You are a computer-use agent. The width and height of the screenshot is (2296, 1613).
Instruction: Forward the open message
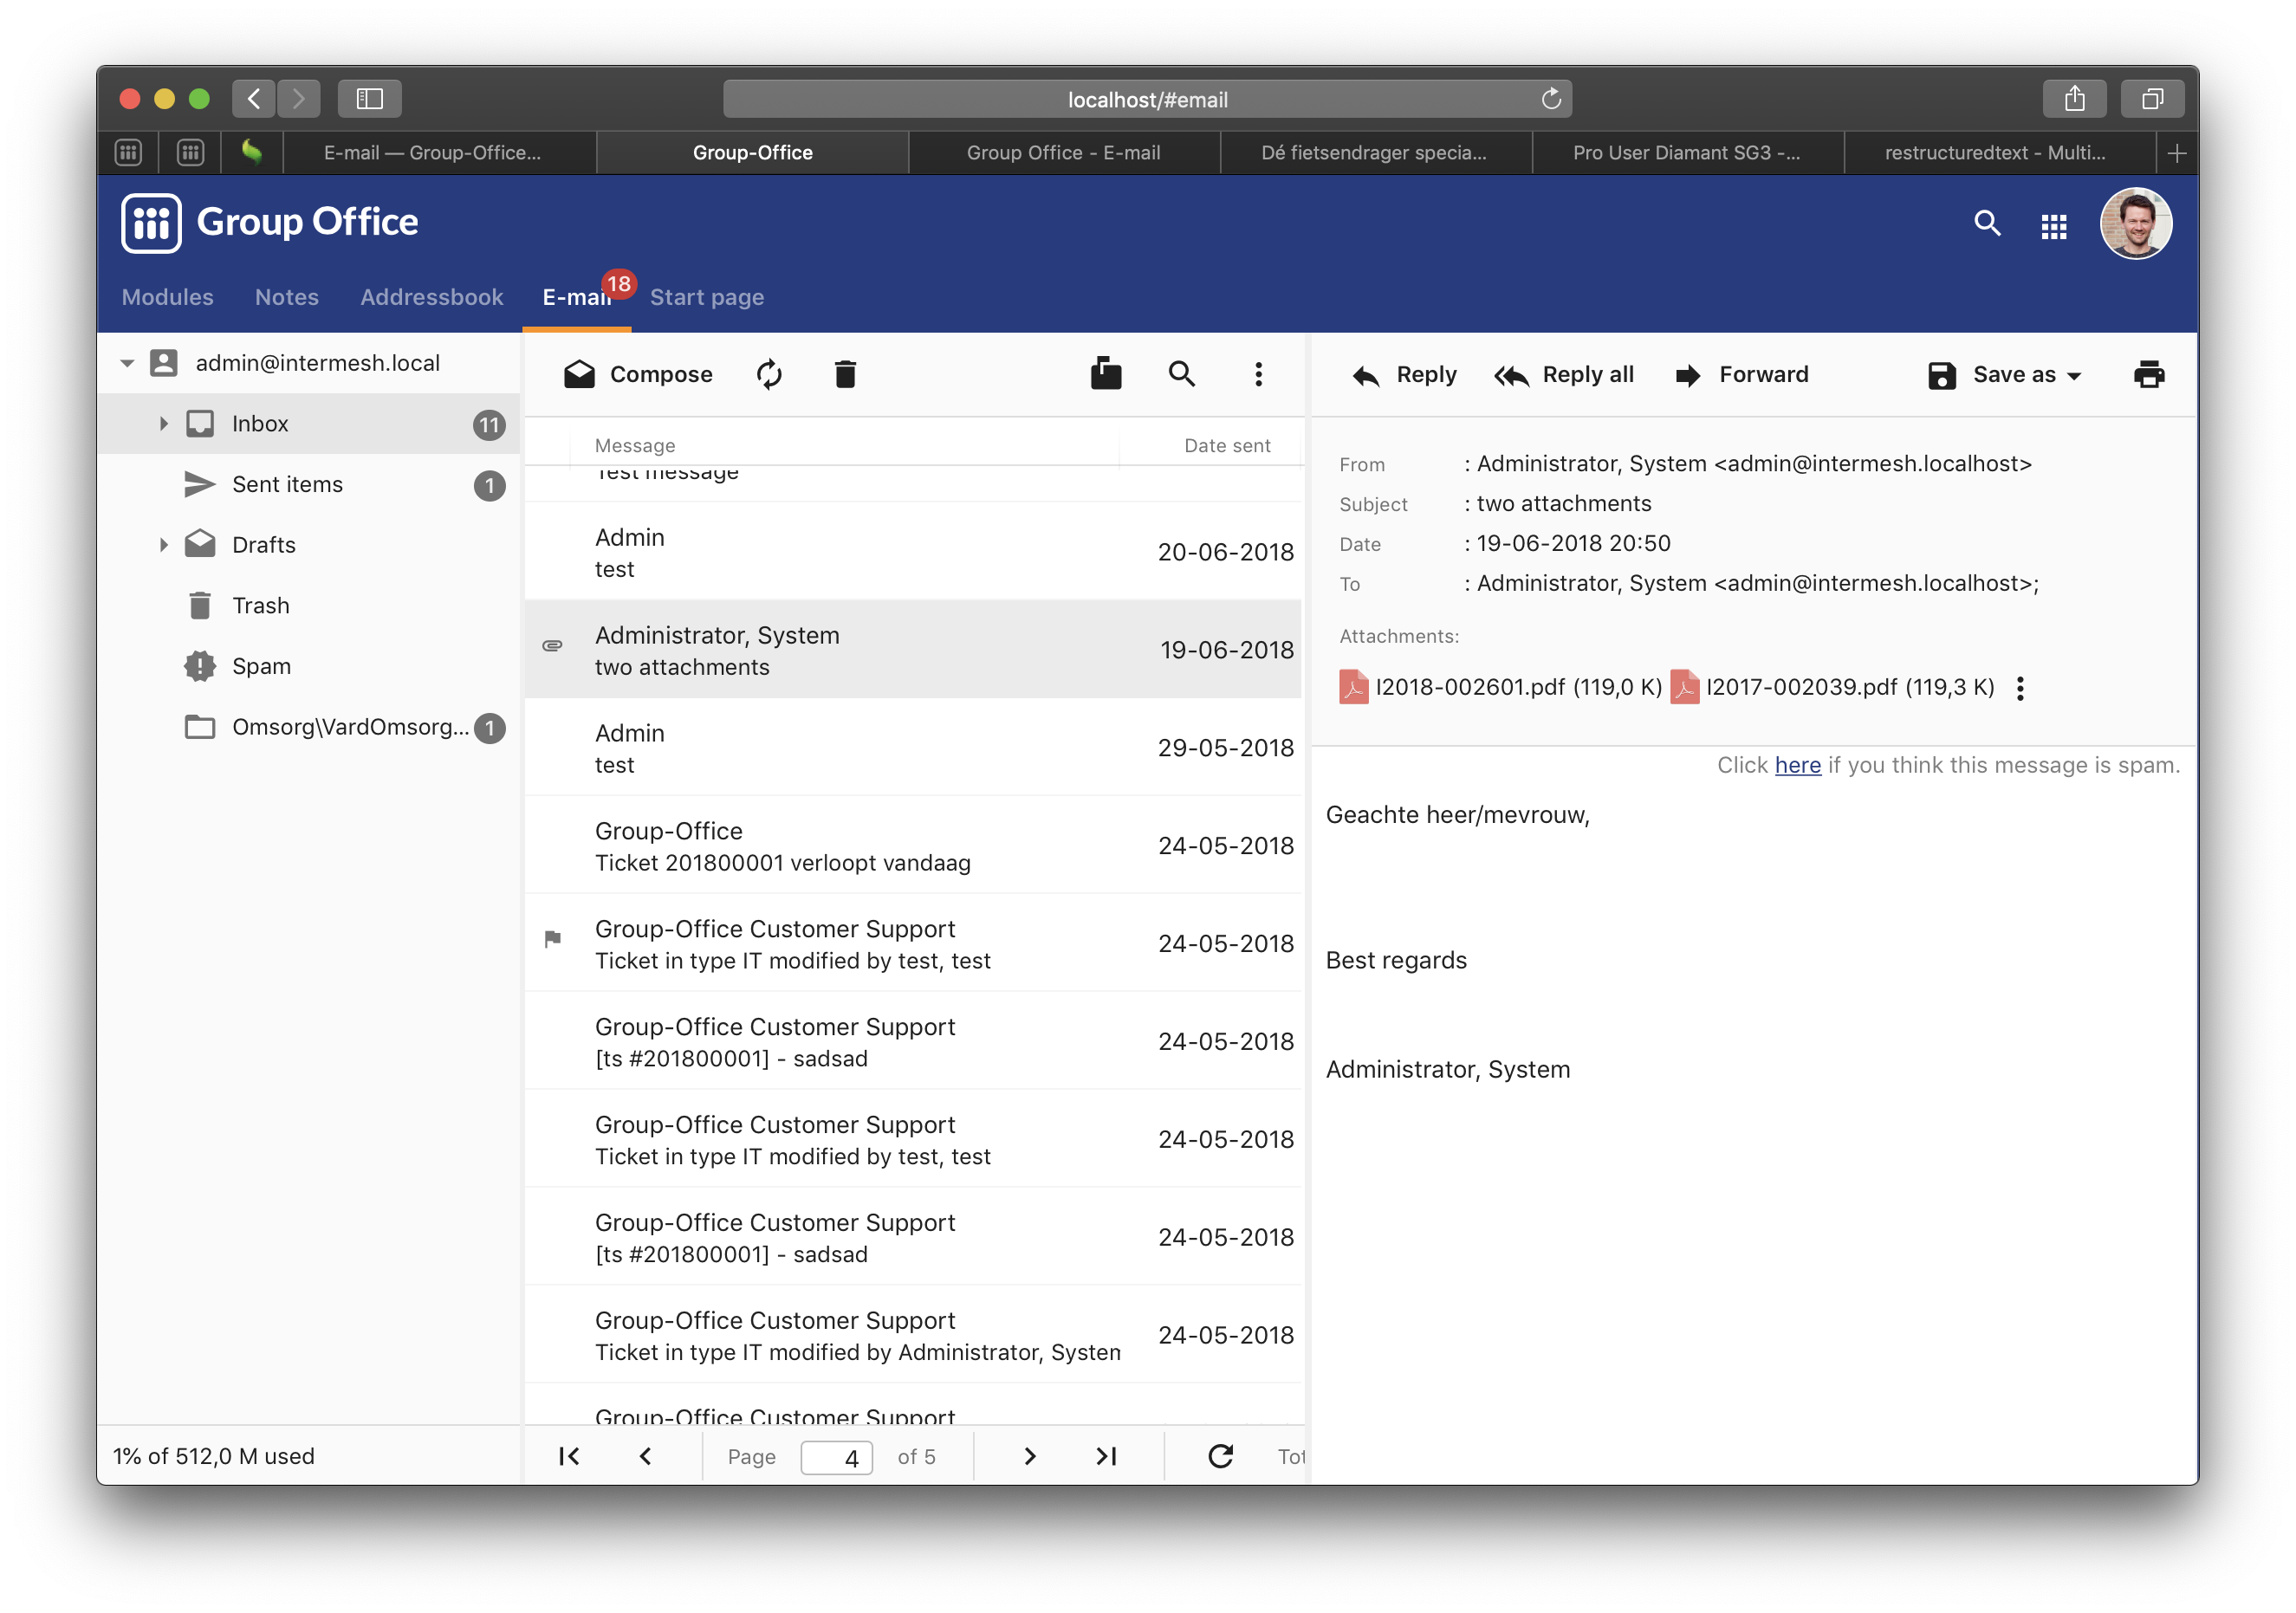click(x=1742, y=375)
